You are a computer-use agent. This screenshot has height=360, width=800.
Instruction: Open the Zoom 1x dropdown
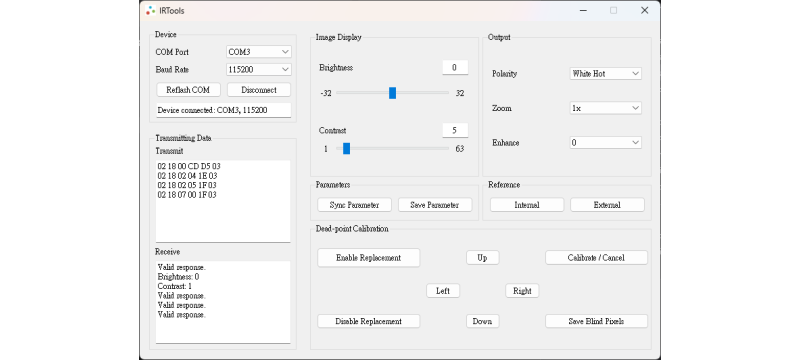coord(606,109)
